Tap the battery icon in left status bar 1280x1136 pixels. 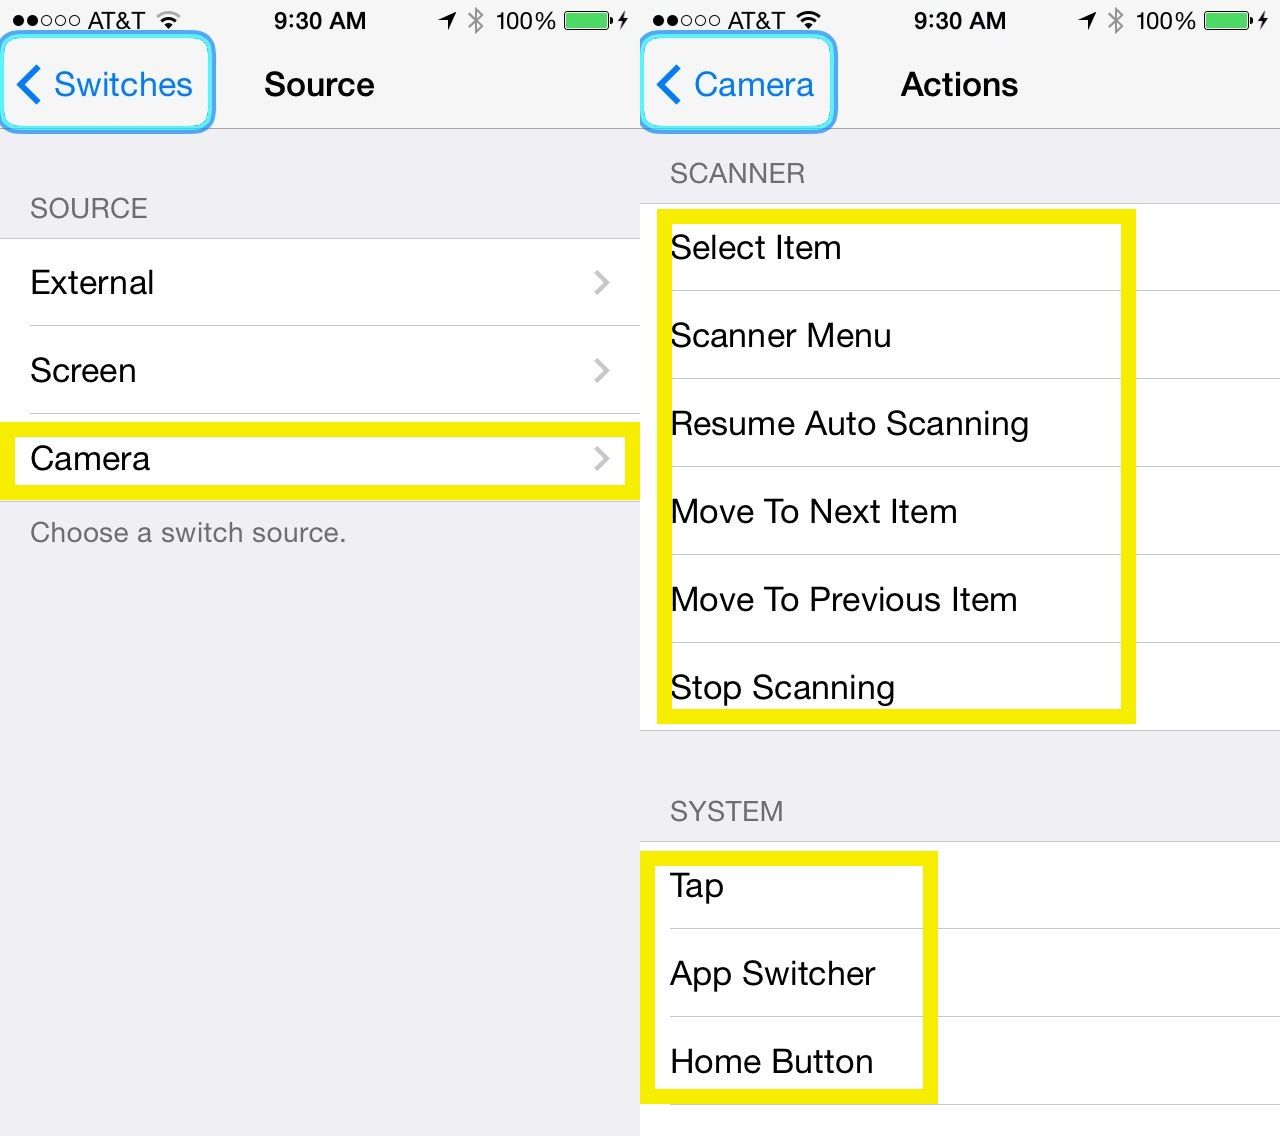588,20
